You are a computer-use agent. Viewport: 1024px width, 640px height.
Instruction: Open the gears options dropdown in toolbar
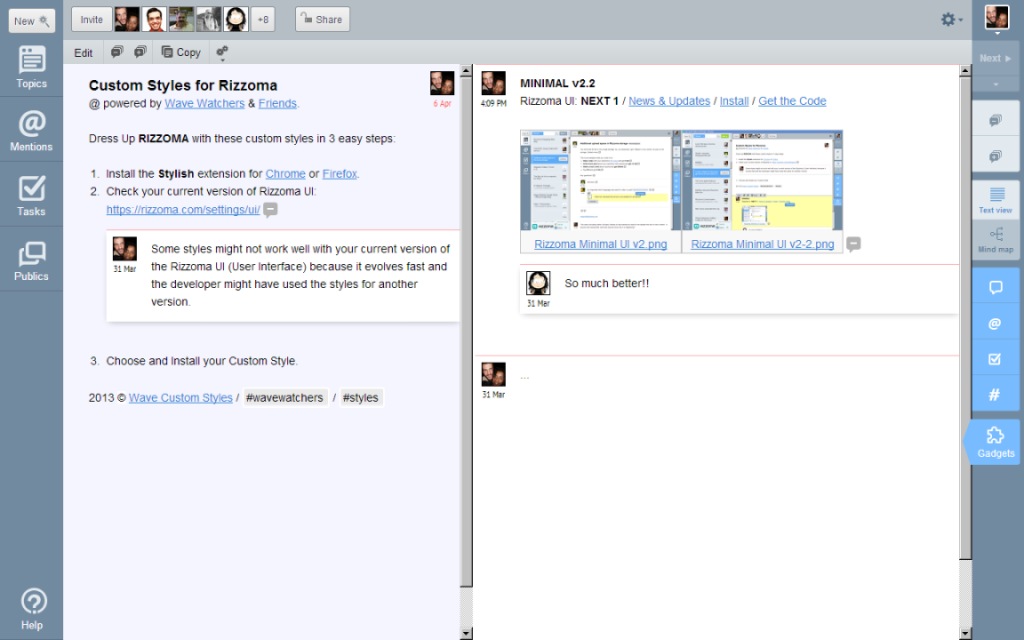tap(222, 52)
